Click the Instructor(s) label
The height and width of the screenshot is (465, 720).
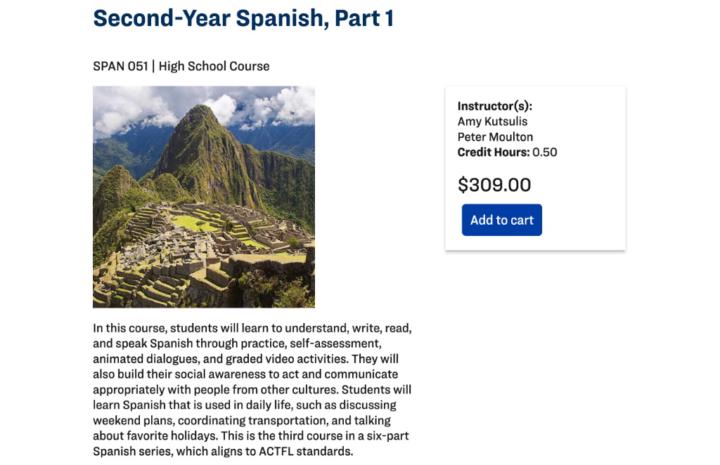click(x=495, y=106)
